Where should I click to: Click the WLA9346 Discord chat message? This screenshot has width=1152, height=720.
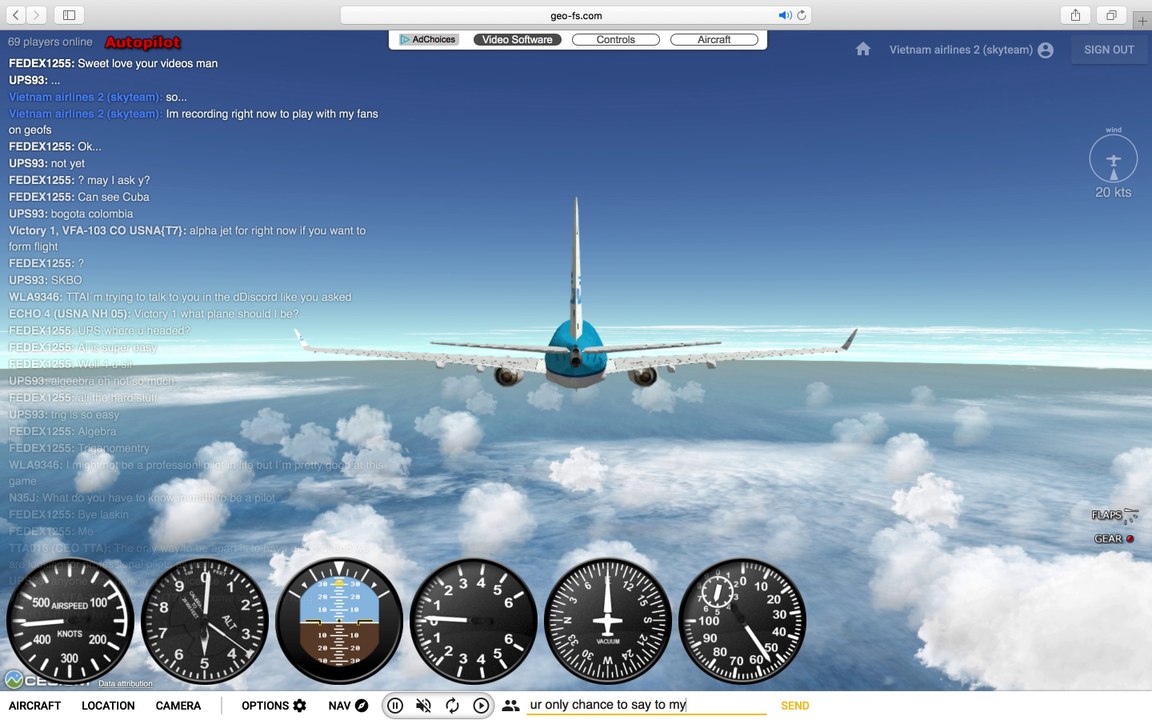click(x=180, y=297)
